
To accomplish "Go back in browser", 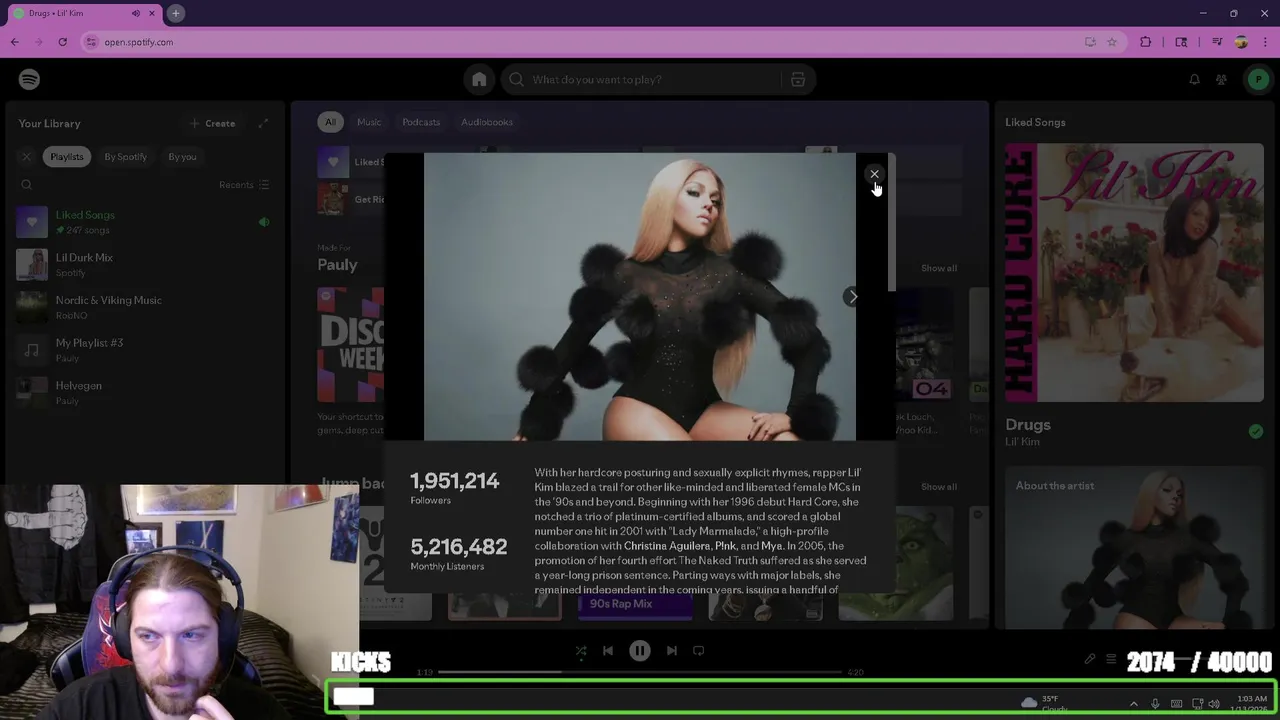I will pyautogui.click(x=15, y=42).
